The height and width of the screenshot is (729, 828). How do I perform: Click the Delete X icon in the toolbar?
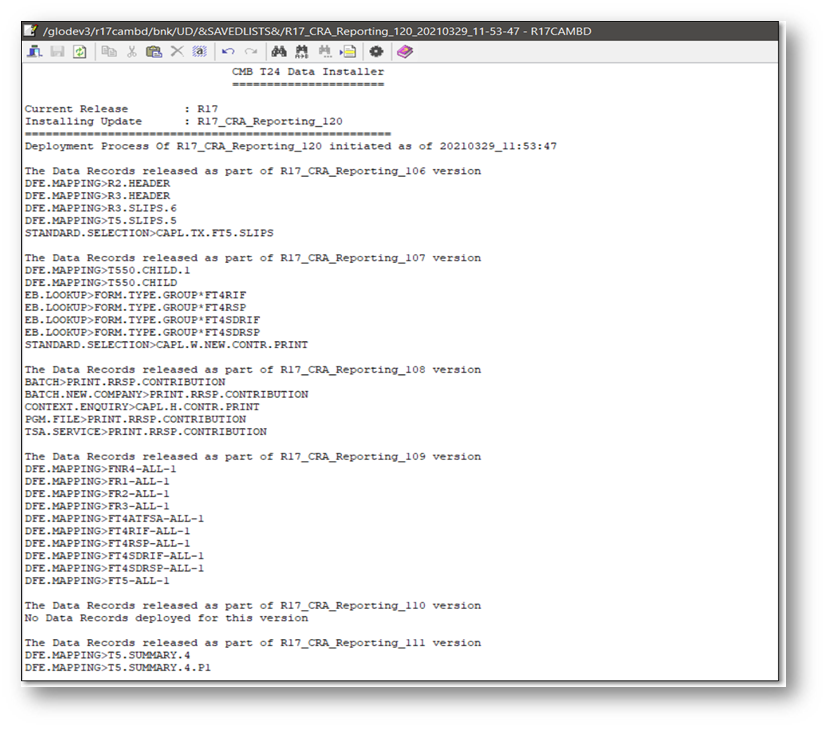click(x=176, y=51)
